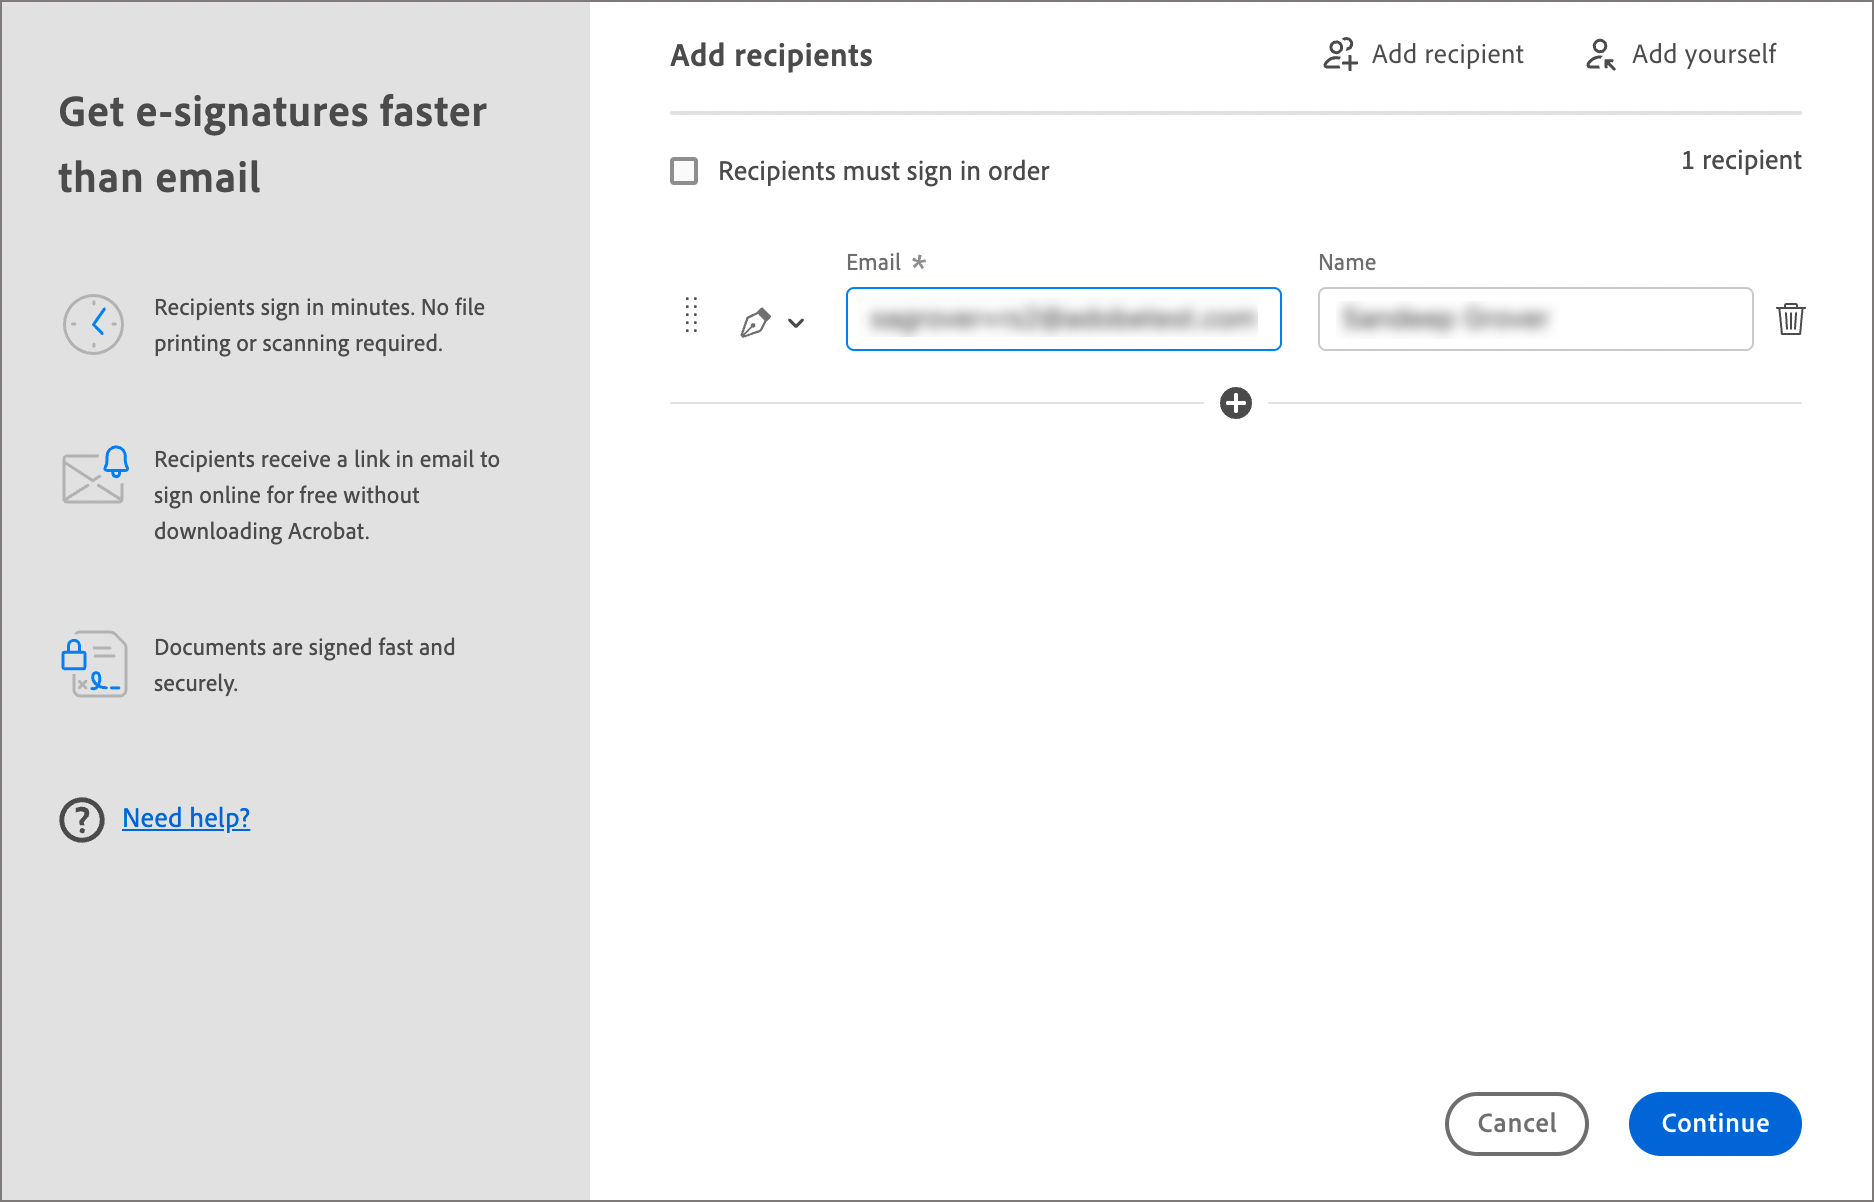1874x1202 pixels.
Task: Click the question mark circle icon
Action: [81, 819]
